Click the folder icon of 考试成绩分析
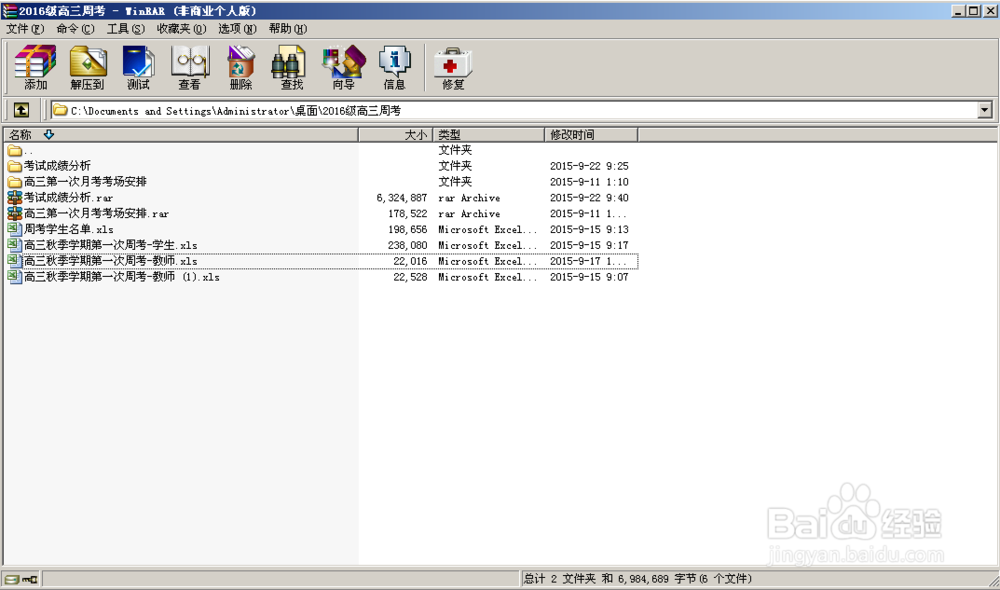This screenshot has height=590, width=1000. (x=15, y=166)
